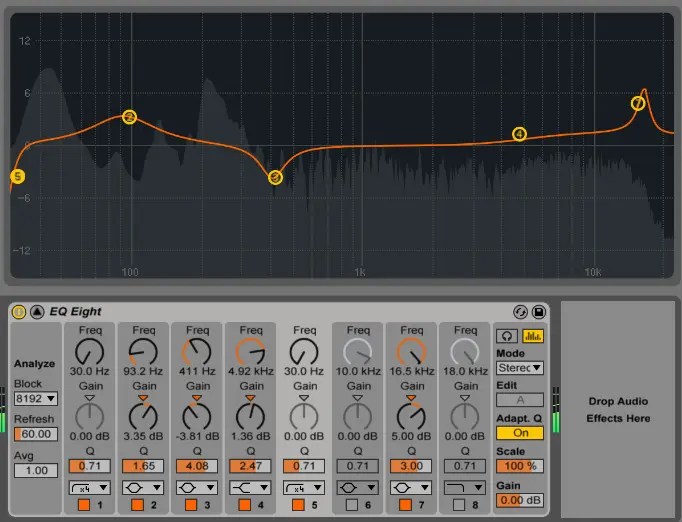Save the preset with the disk icon

[x=539, y=312]
